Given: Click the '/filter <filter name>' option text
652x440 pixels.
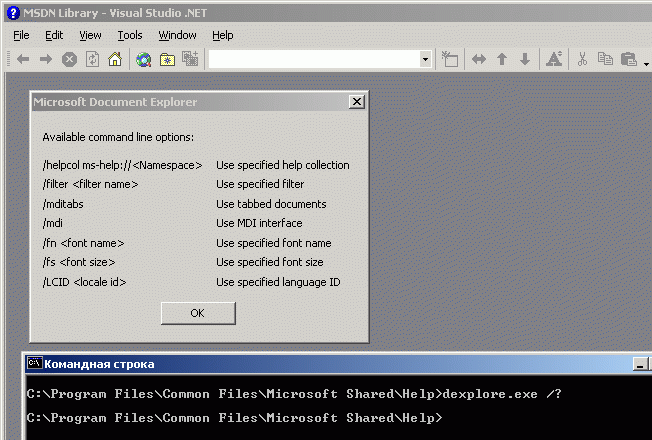Looking at the screenshot, I should coord(90,184).
